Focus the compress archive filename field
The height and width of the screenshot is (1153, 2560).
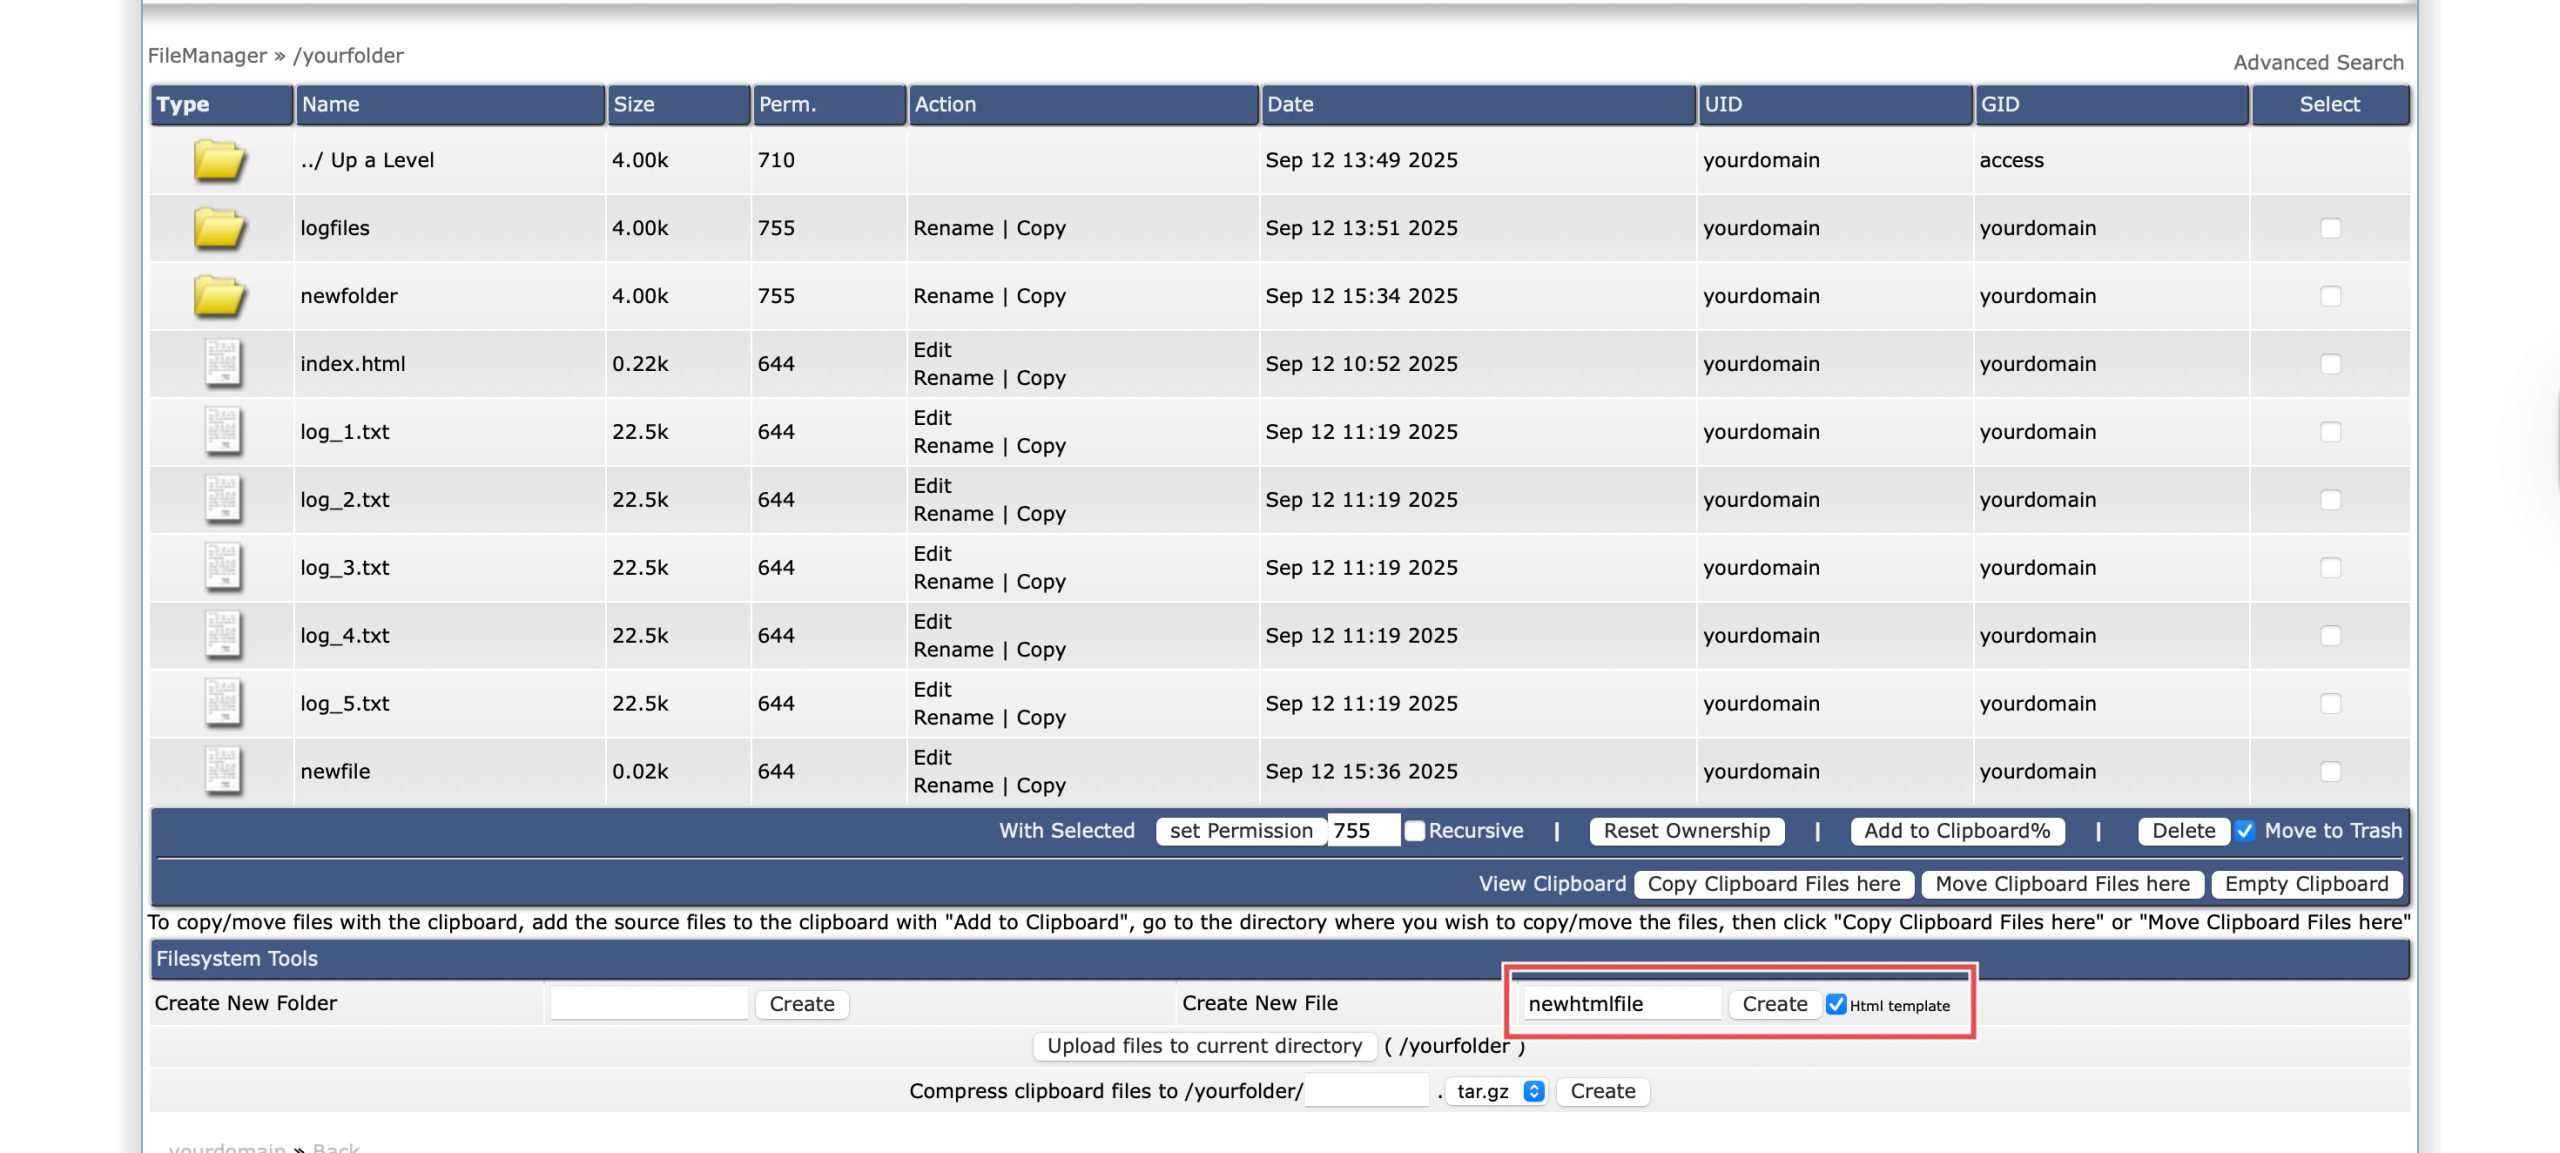click(1367, 1091)
